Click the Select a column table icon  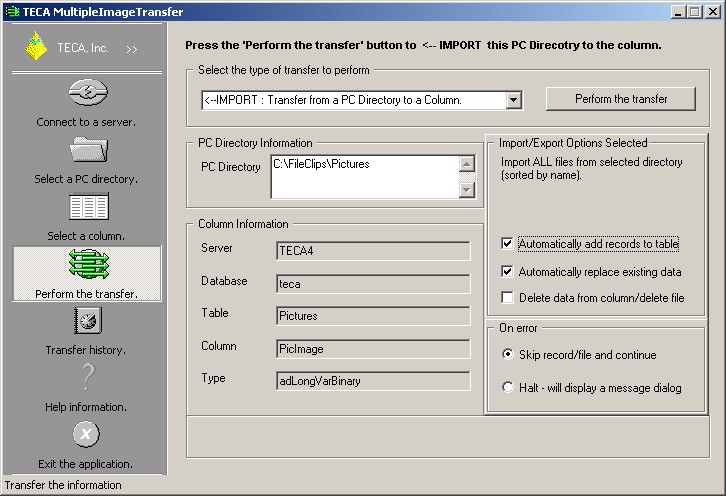coord(89,207)
